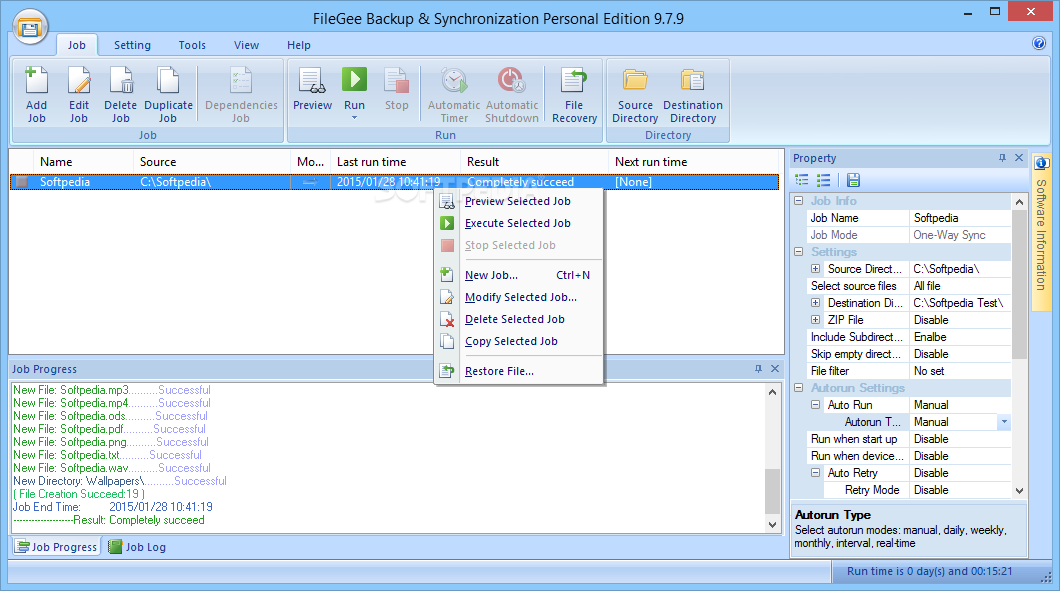Click the blue help question icon
Viewport: 1060px width, 591px height.
1039,43
